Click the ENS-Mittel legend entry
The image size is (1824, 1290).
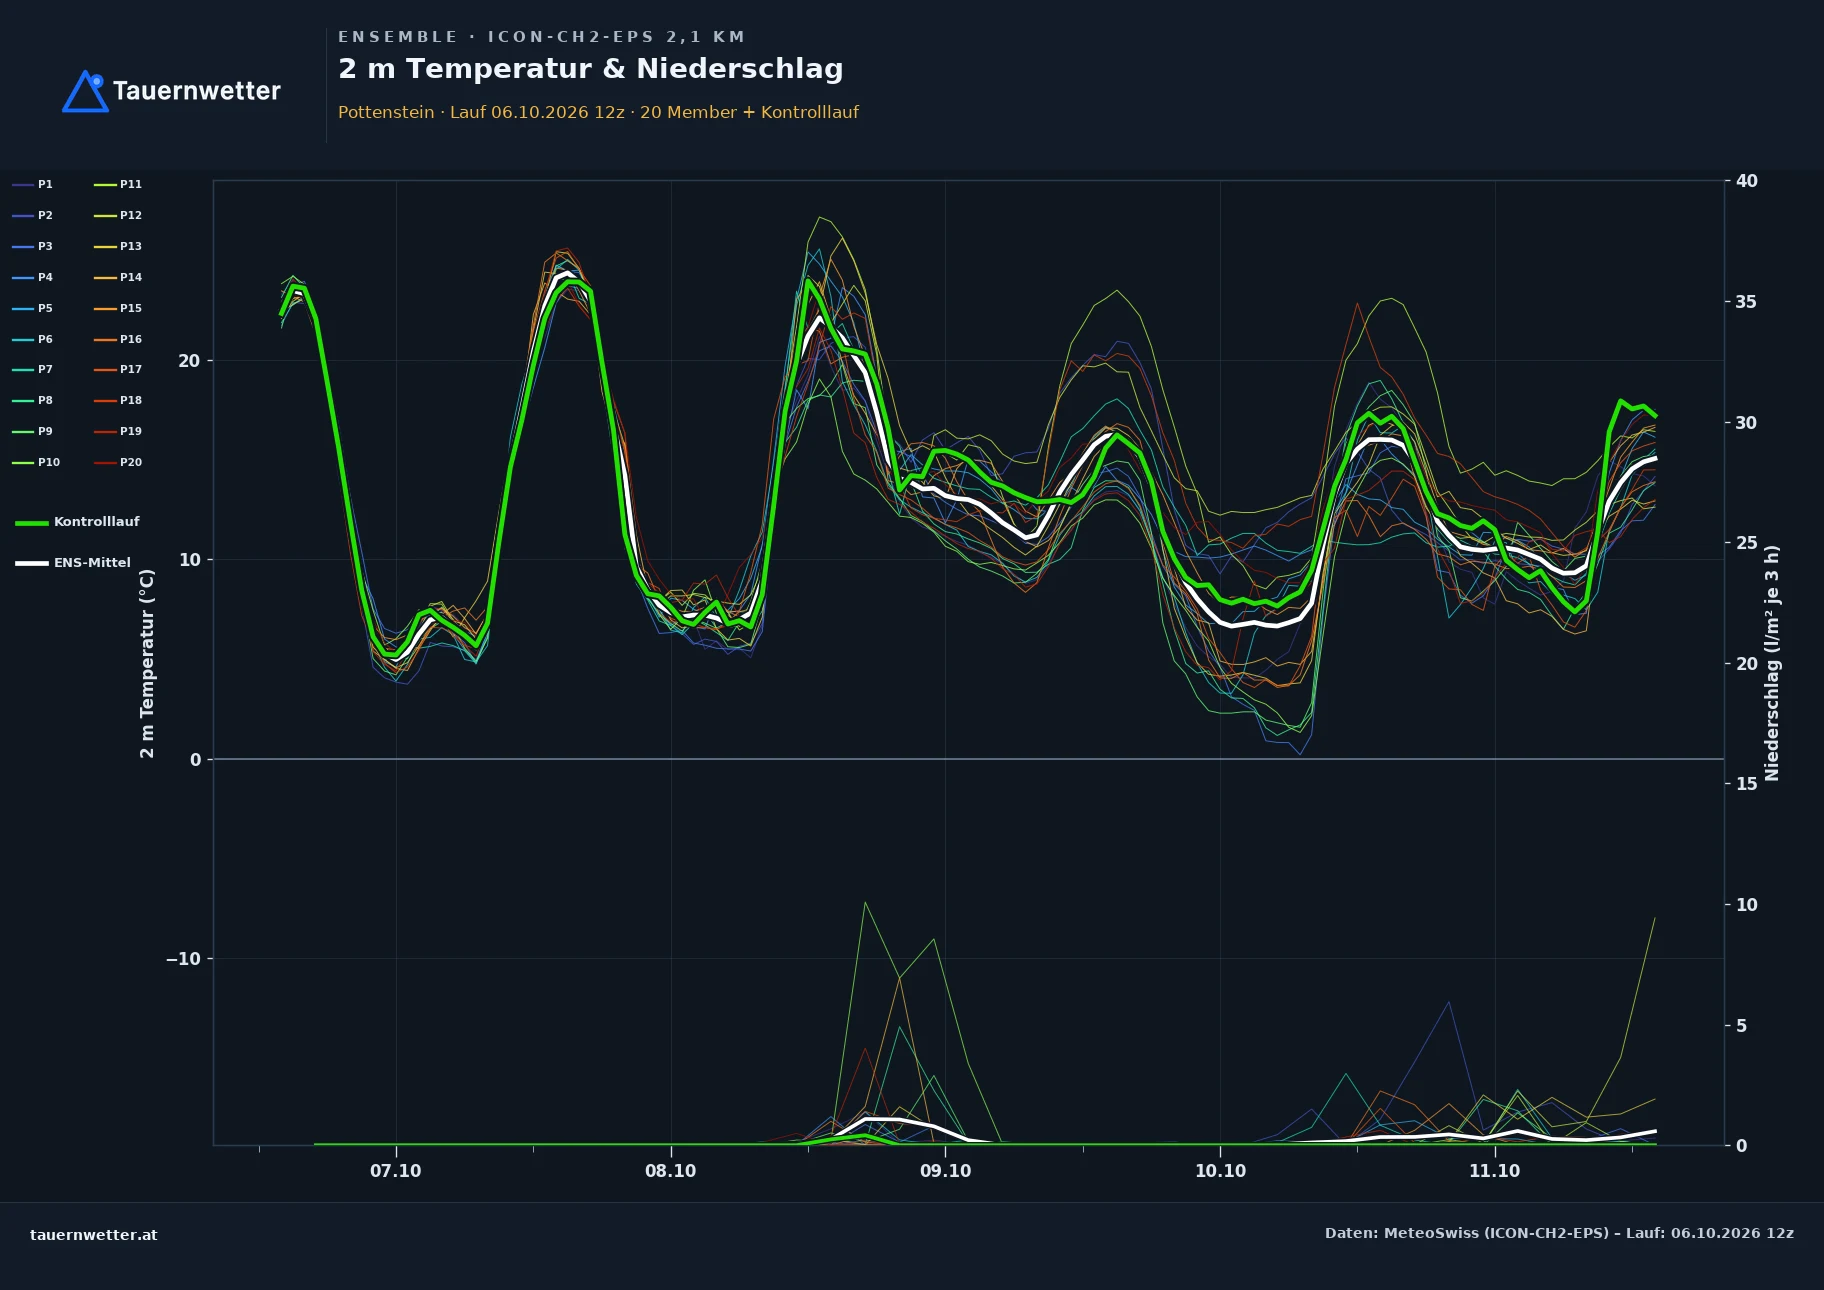pos(73,563)
